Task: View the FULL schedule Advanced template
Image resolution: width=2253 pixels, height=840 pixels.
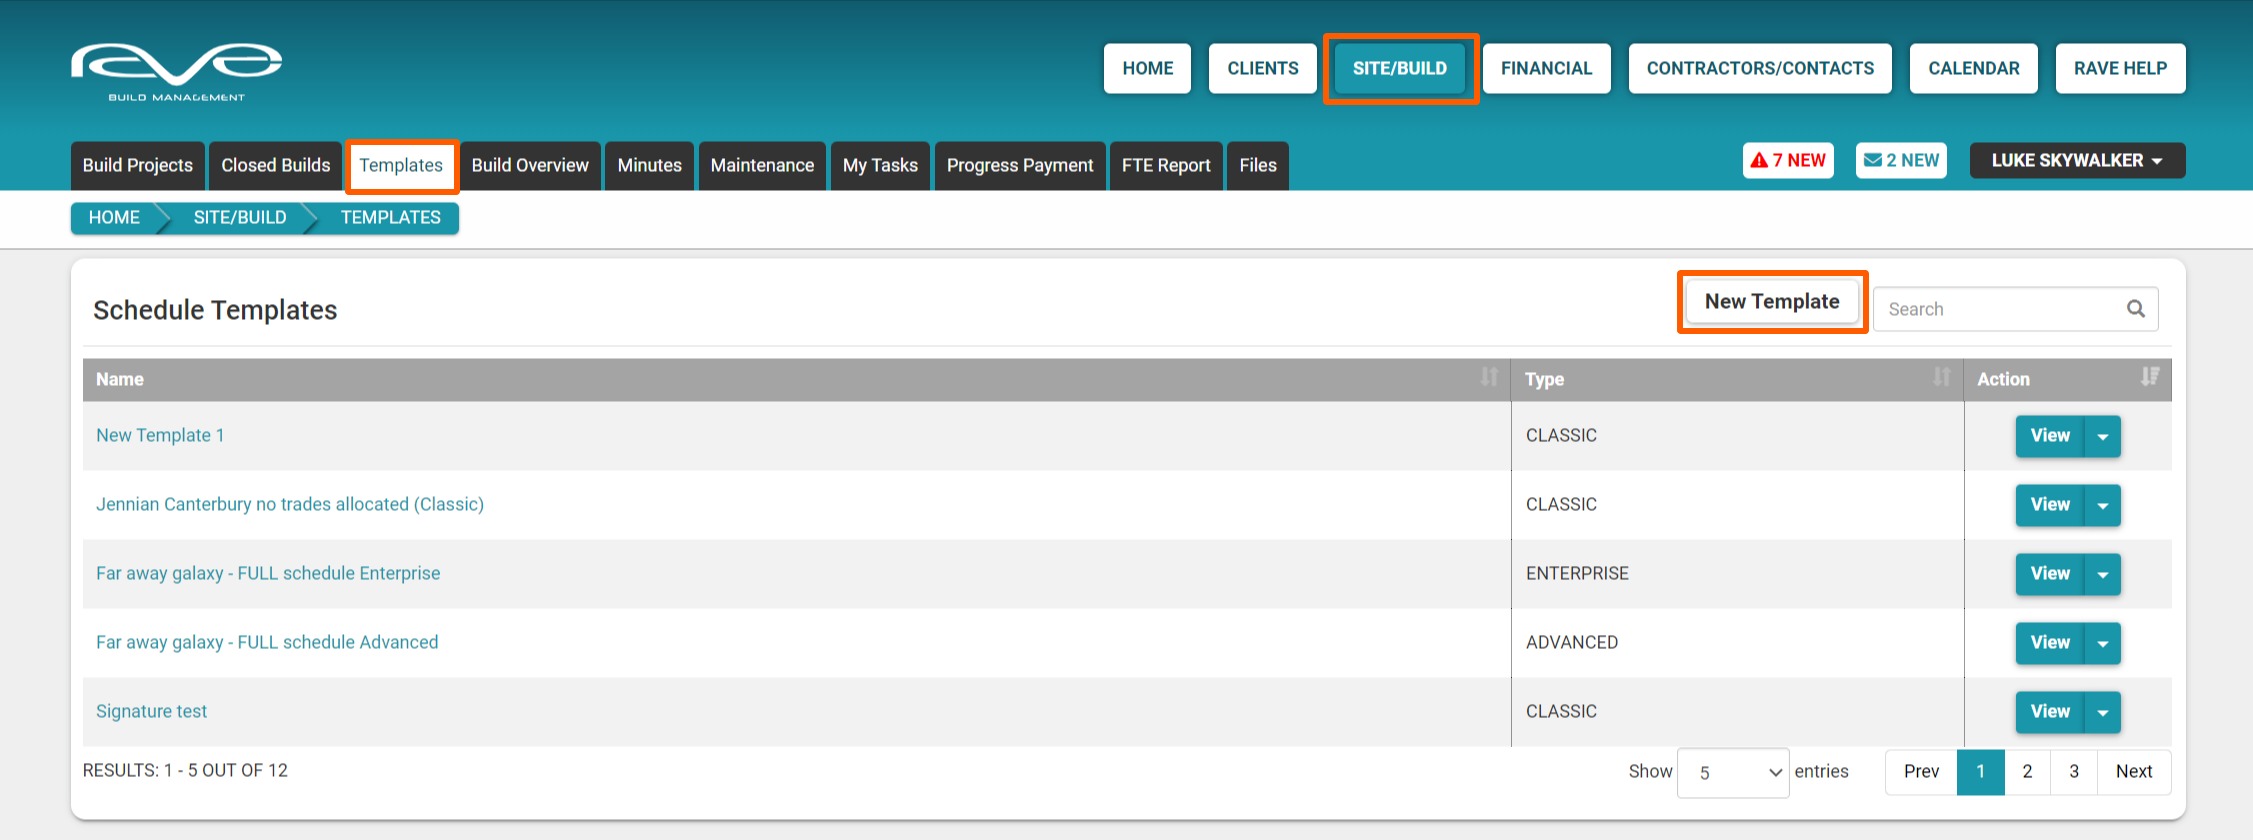Action: coord(2050,643)
